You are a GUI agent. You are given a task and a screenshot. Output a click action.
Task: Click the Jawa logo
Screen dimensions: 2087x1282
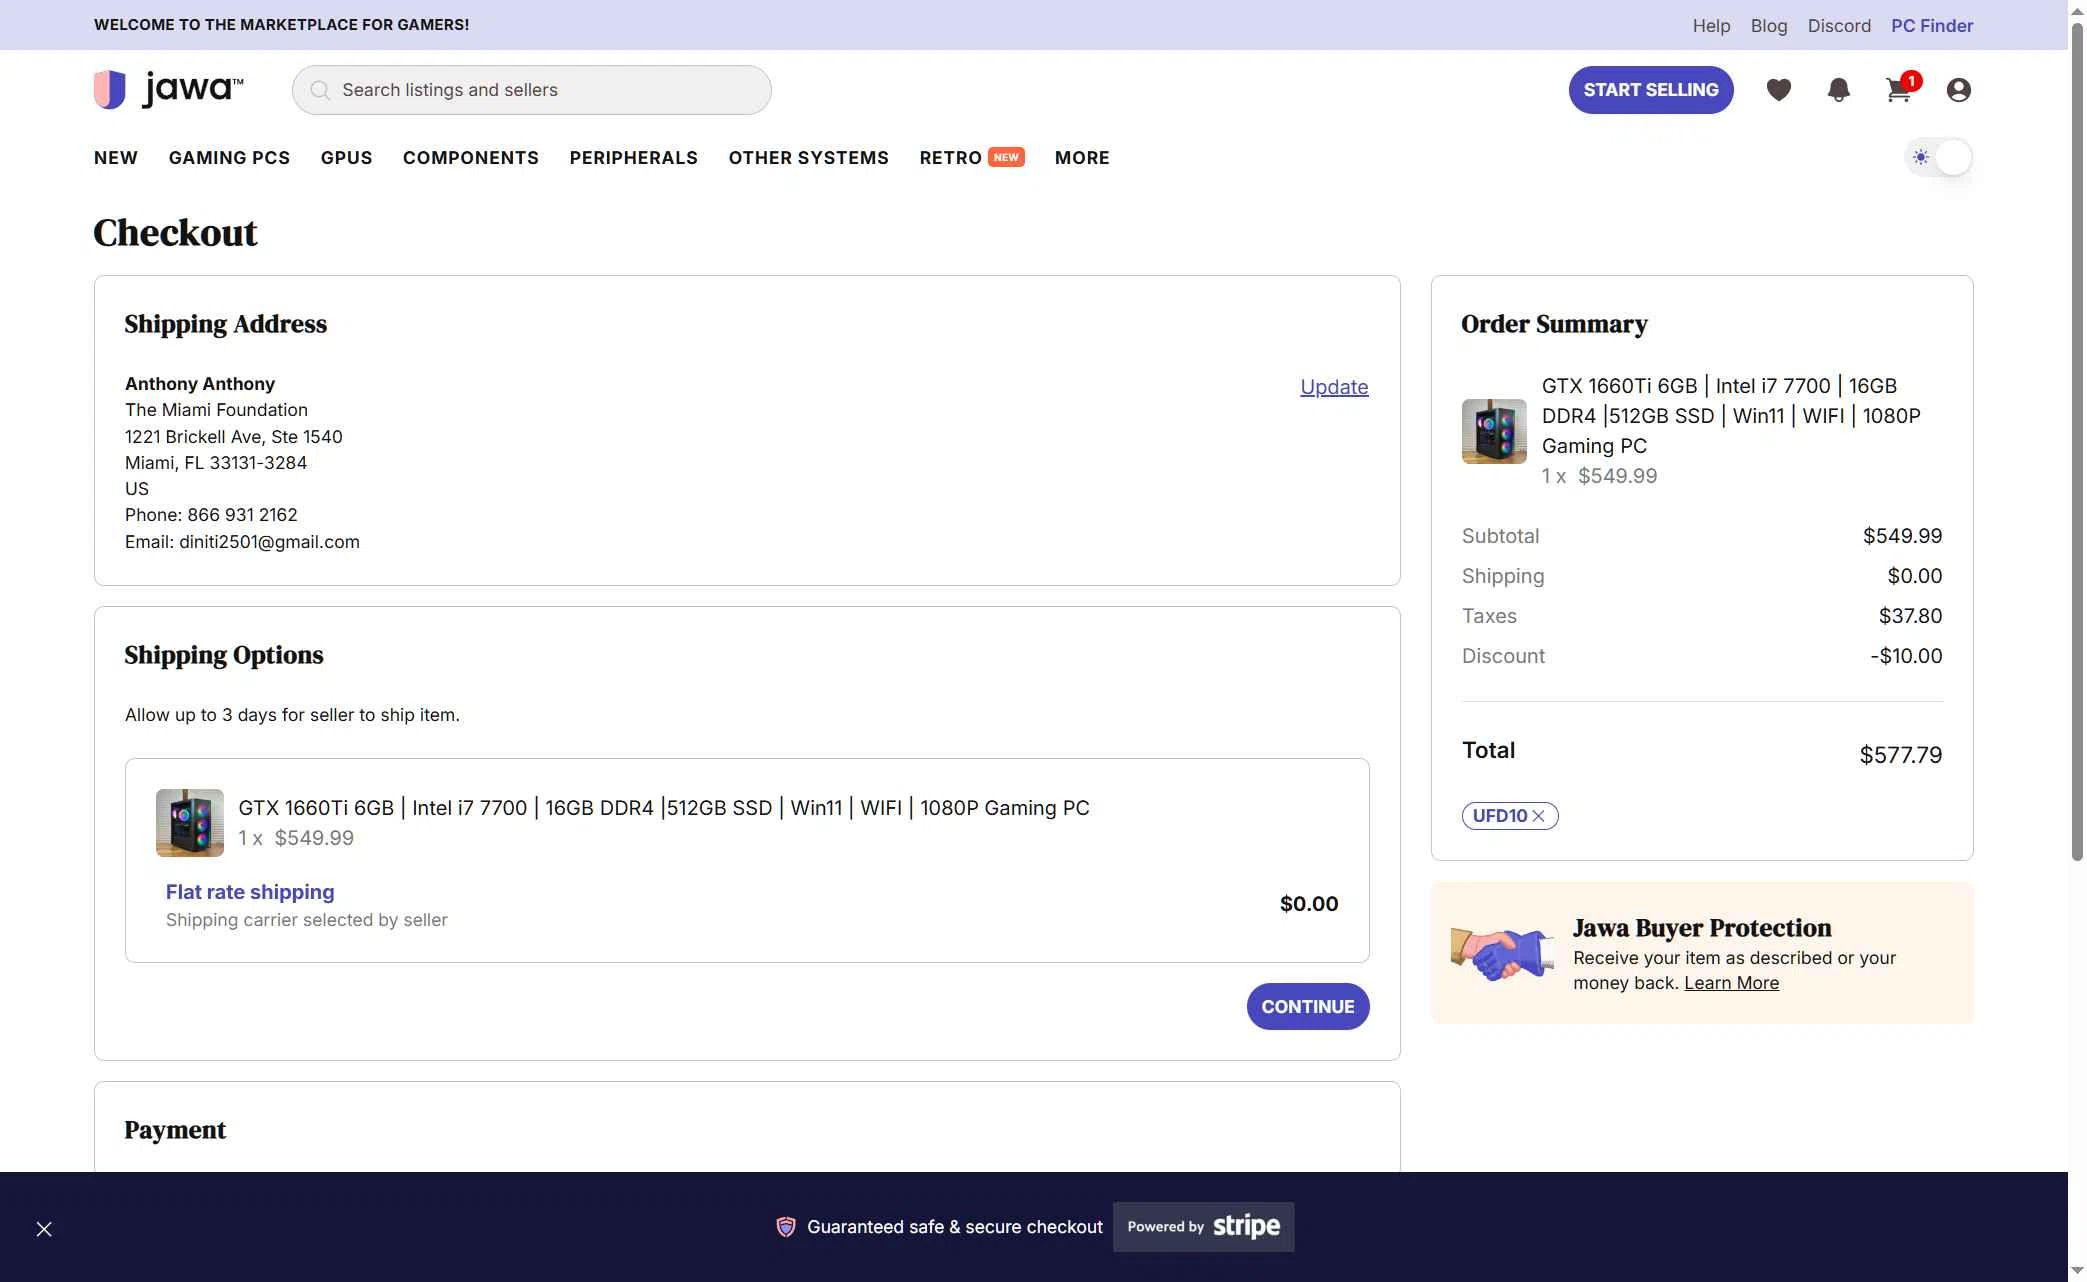pyautogui.click(x=168, y=88)
